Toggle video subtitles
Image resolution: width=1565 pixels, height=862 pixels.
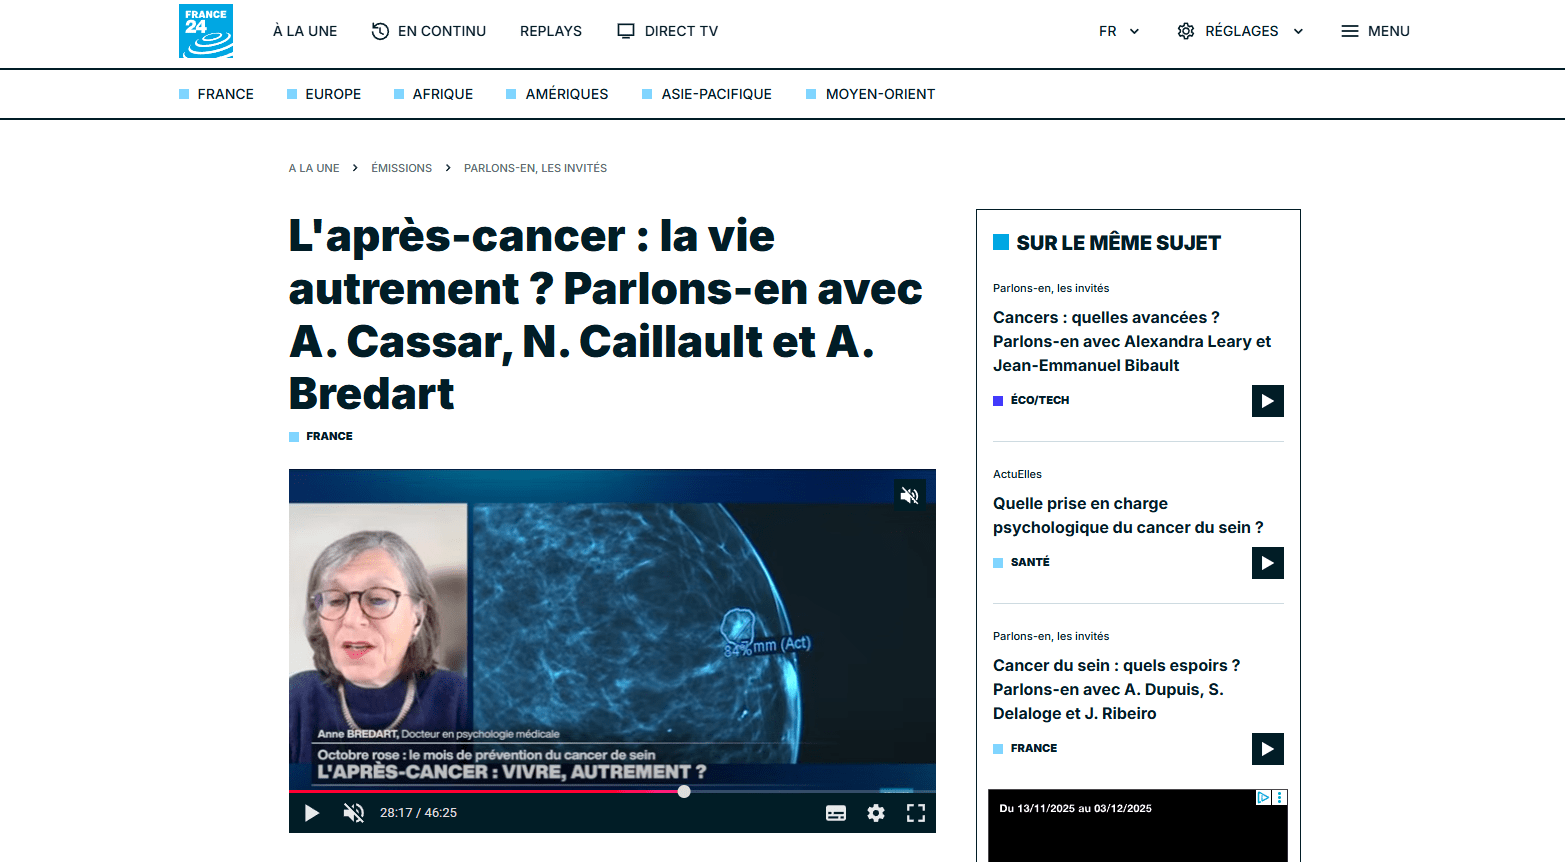[x=836, y=813]
